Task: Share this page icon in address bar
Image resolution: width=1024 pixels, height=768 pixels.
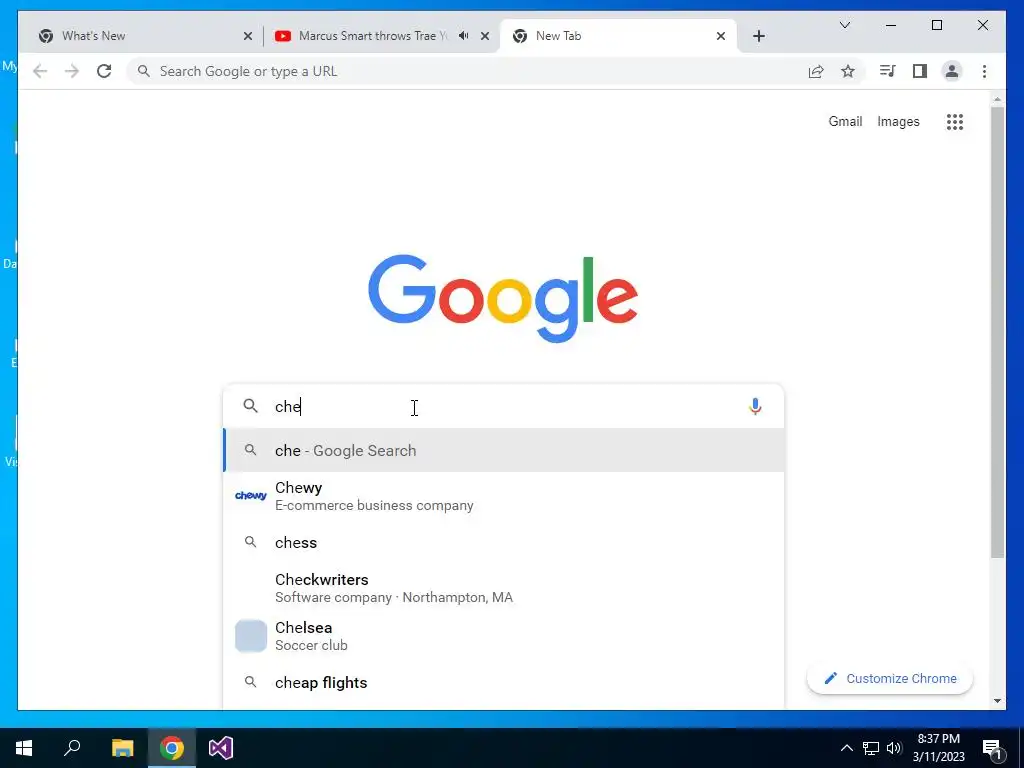Action: [x=816, y=71]
